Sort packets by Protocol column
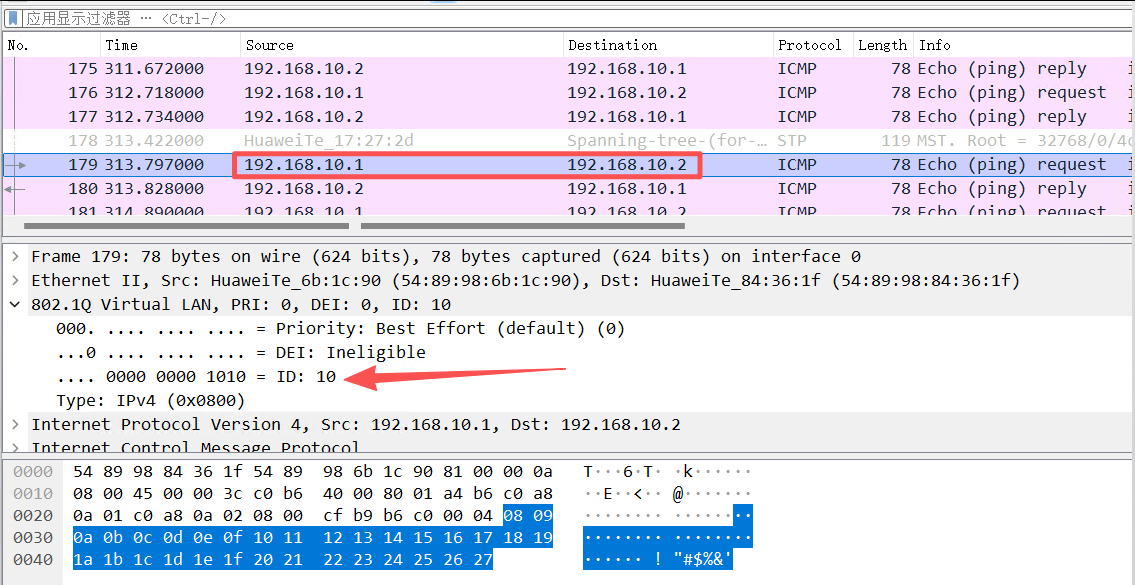The image size is (1135, 585). click(x=811, y=44)
